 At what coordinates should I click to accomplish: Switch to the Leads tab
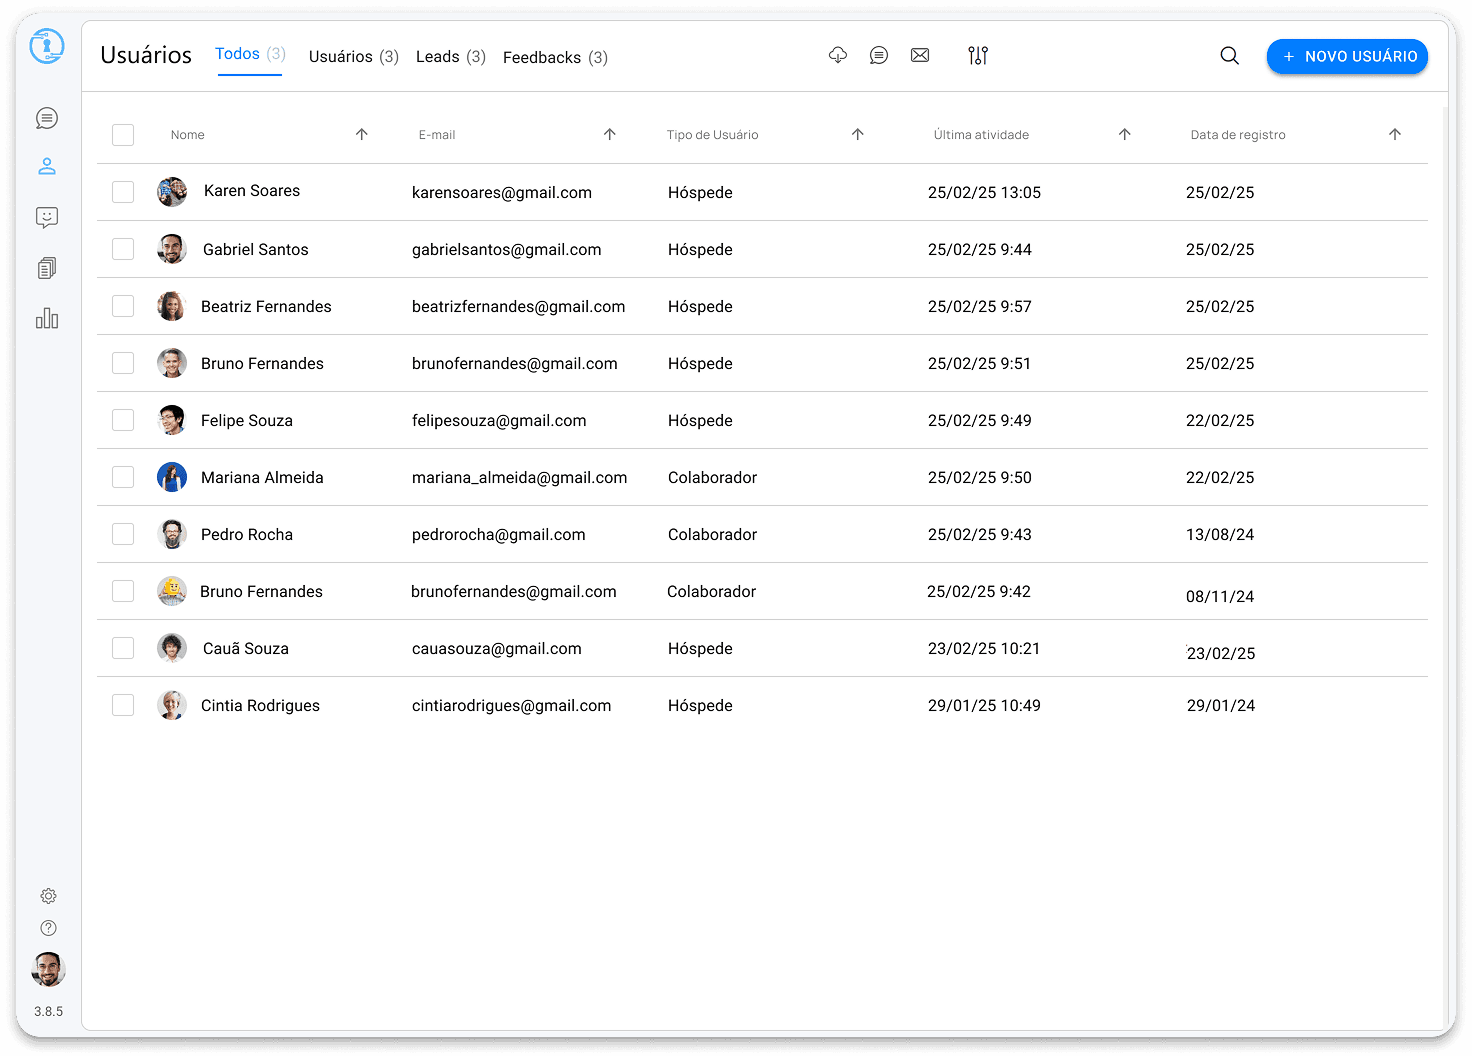click(x=450, y=57)
